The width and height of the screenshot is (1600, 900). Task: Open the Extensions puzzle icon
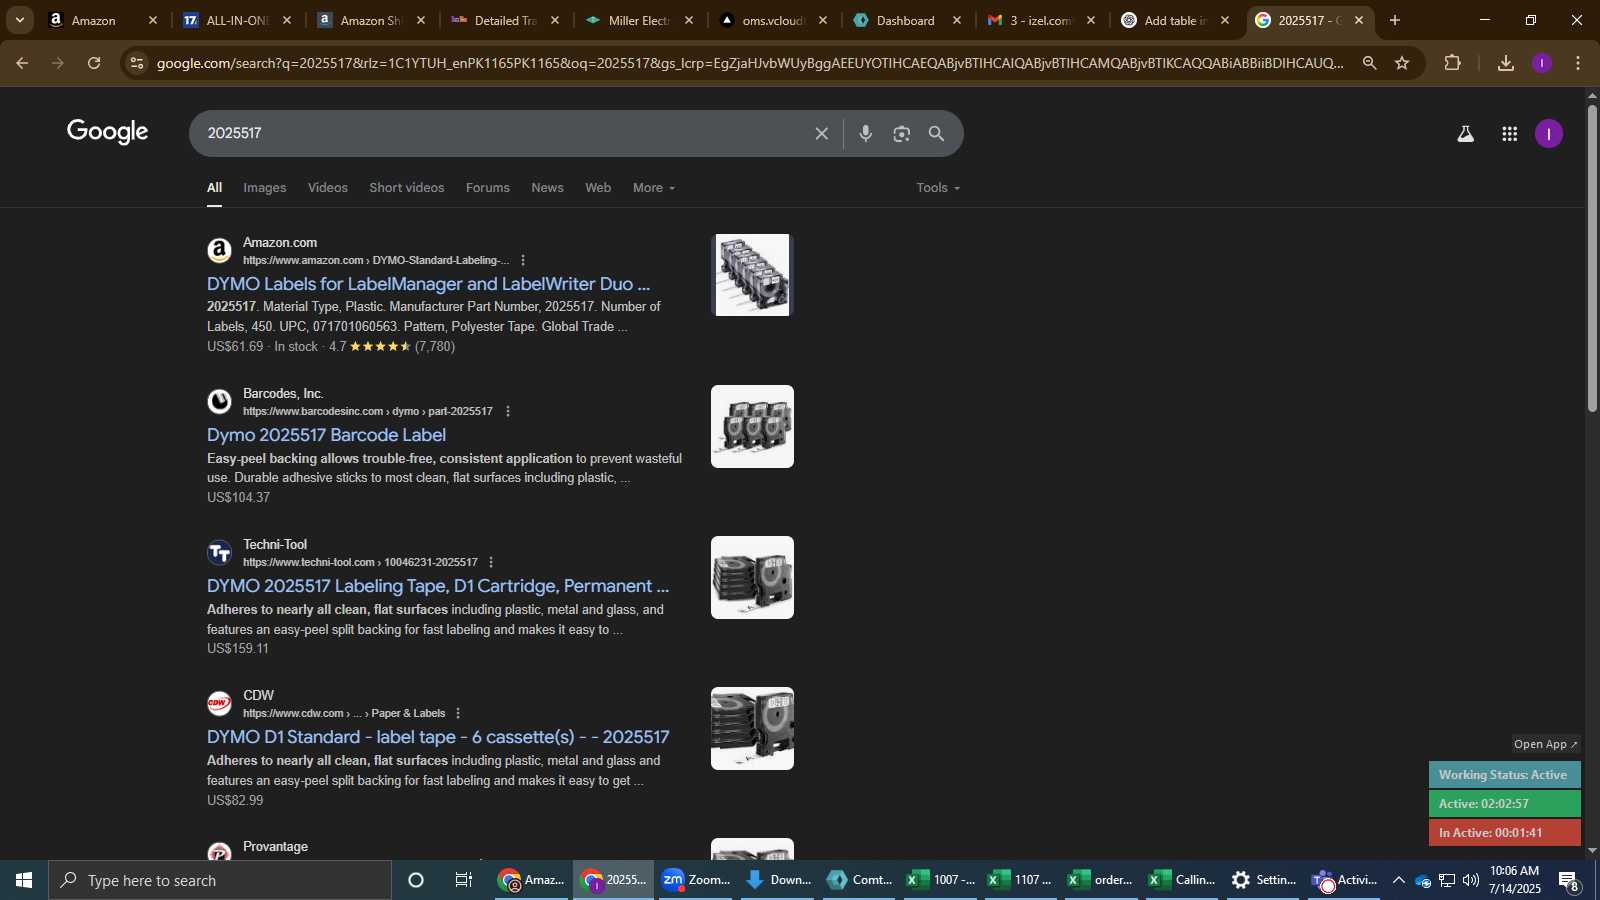pos(1452,63)
